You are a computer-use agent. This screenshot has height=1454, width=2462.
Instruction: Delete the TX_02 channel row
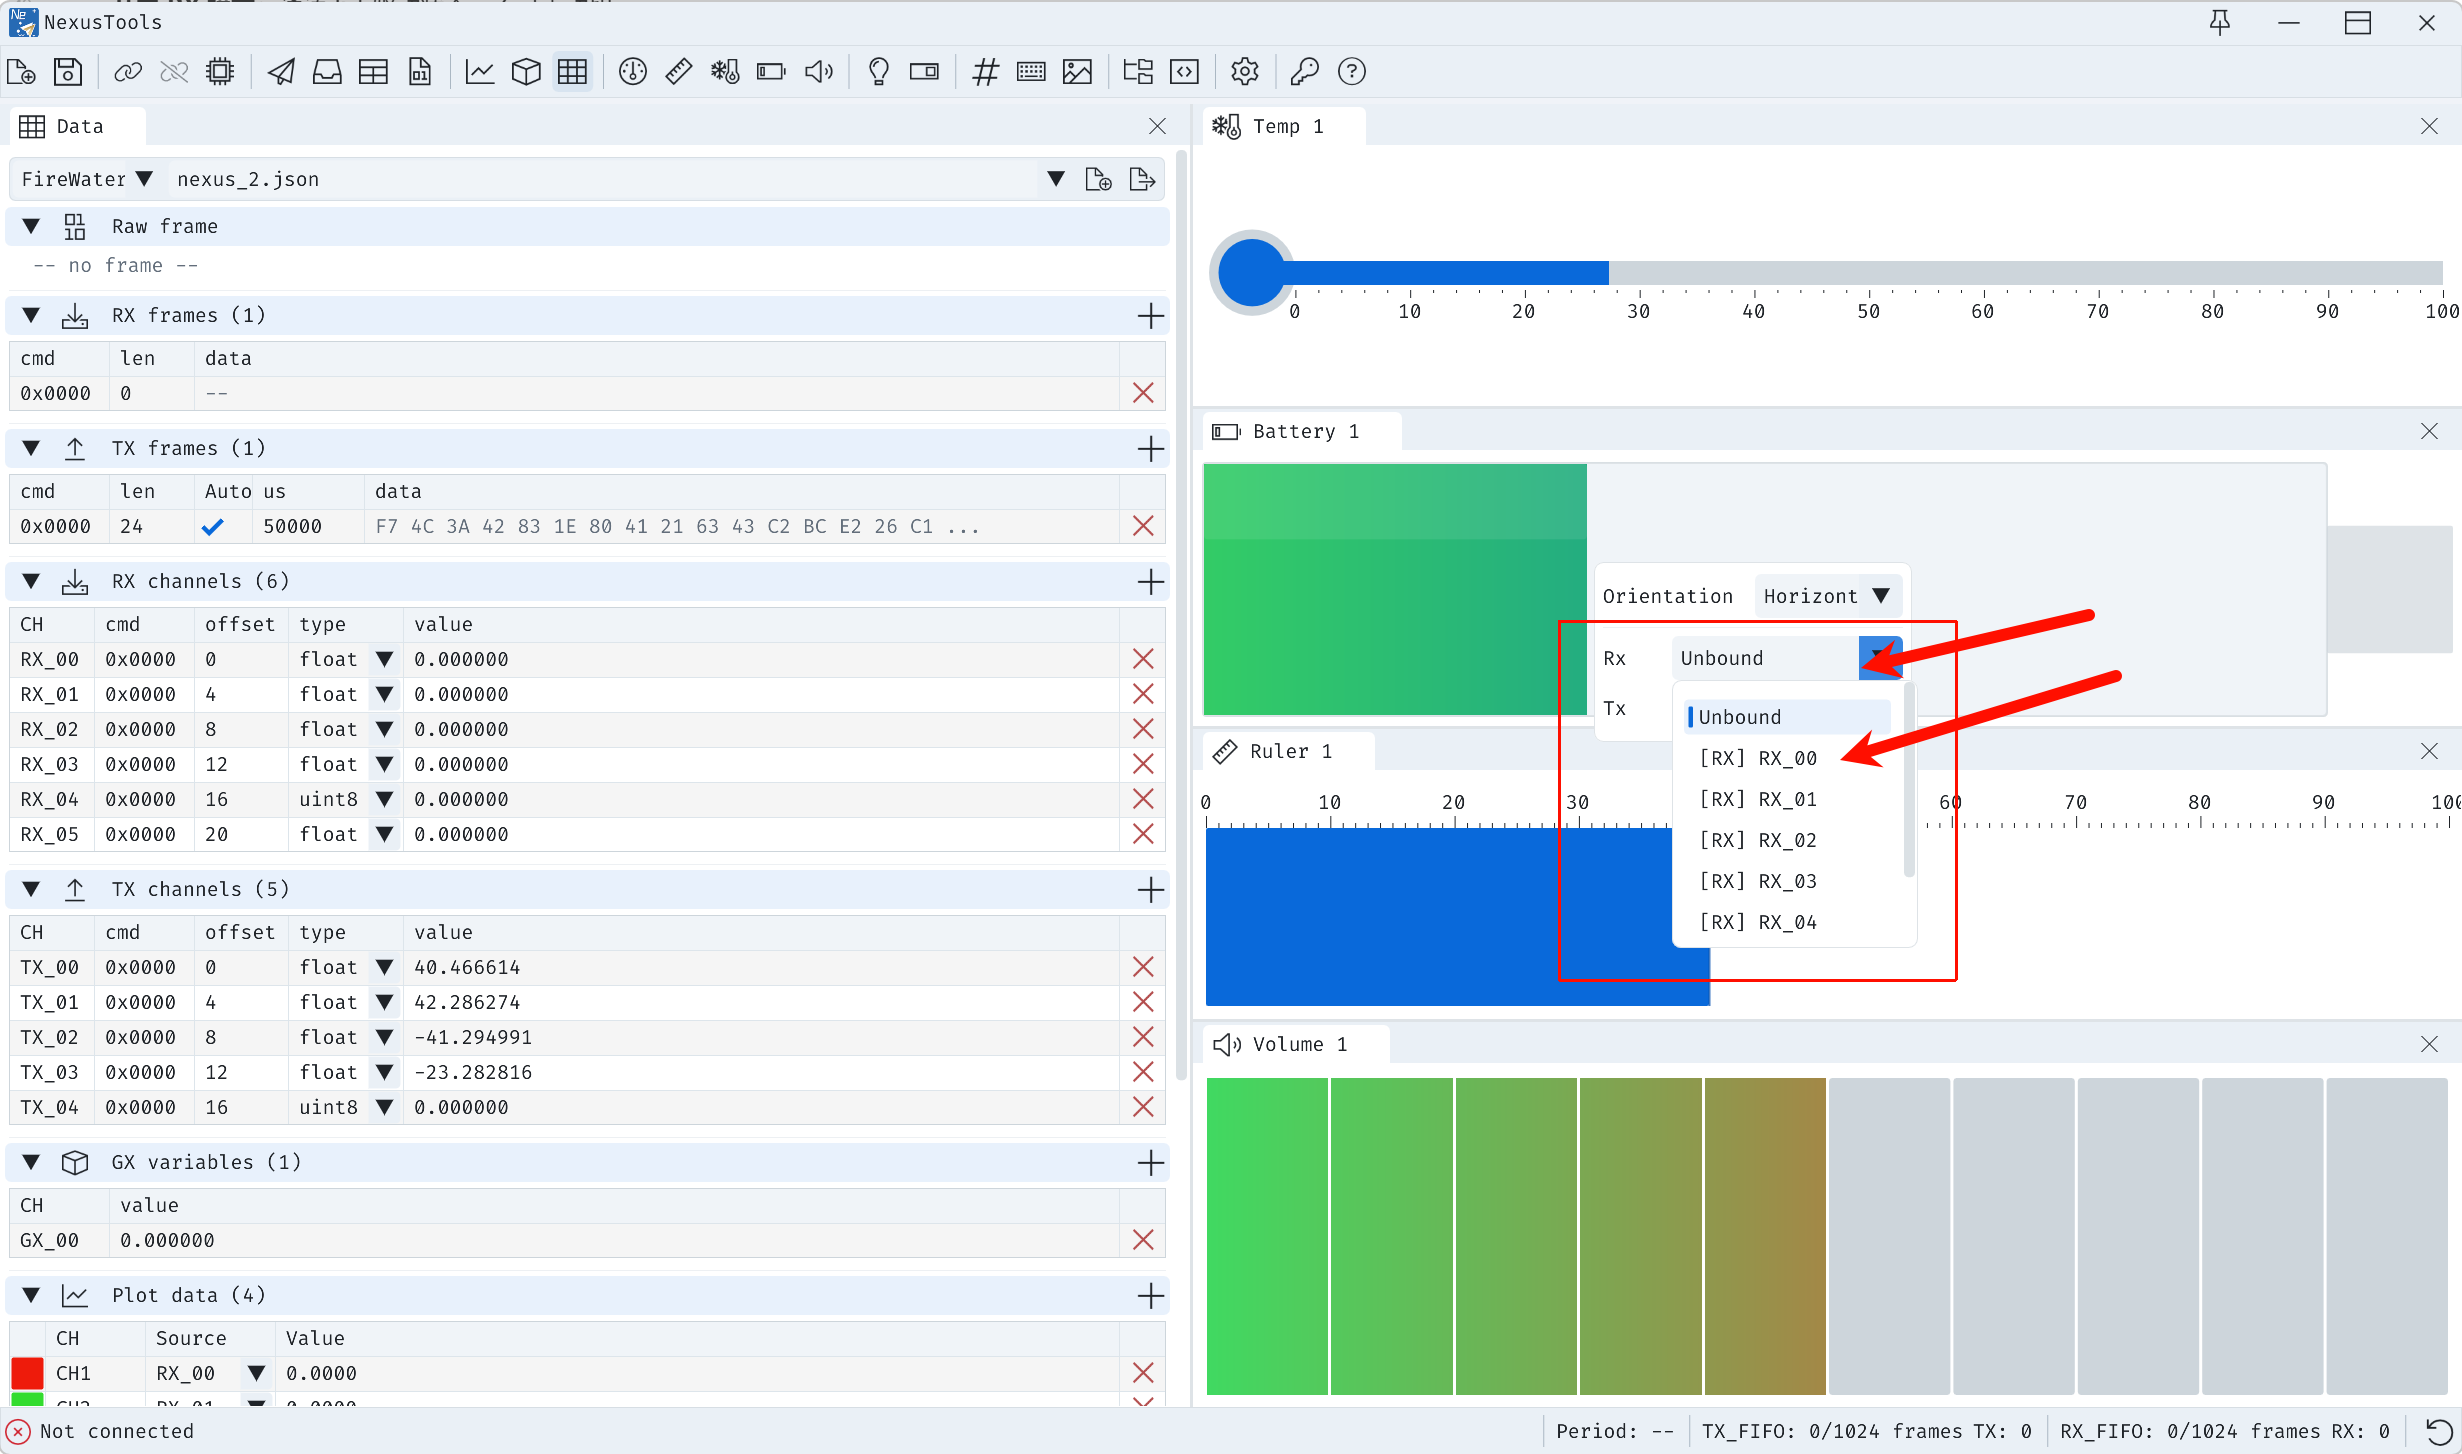[1143, 1037]
